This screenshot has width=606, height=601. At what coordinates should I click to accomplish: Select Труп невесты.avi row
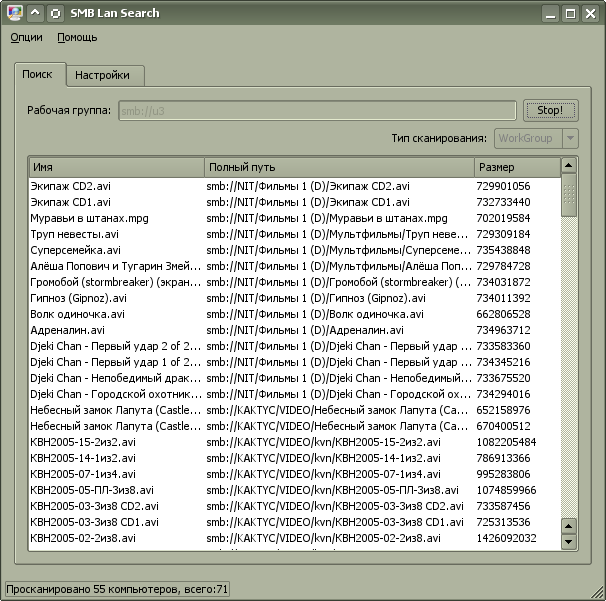pyautogui.click(x=294, y=234)
